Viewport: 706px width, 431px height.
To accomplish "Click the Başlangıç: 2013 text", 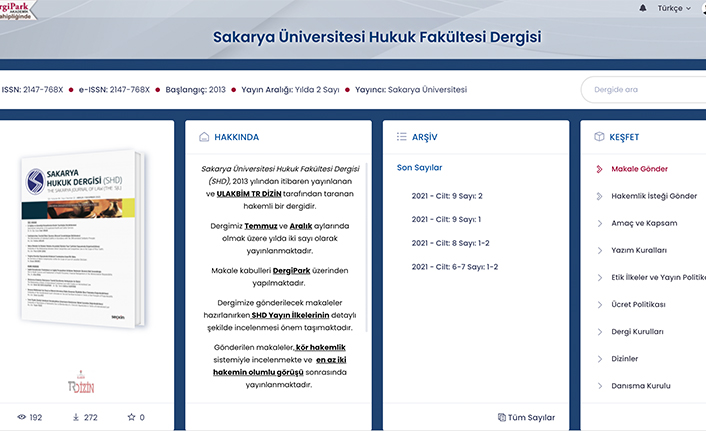I will coord(195,90).
